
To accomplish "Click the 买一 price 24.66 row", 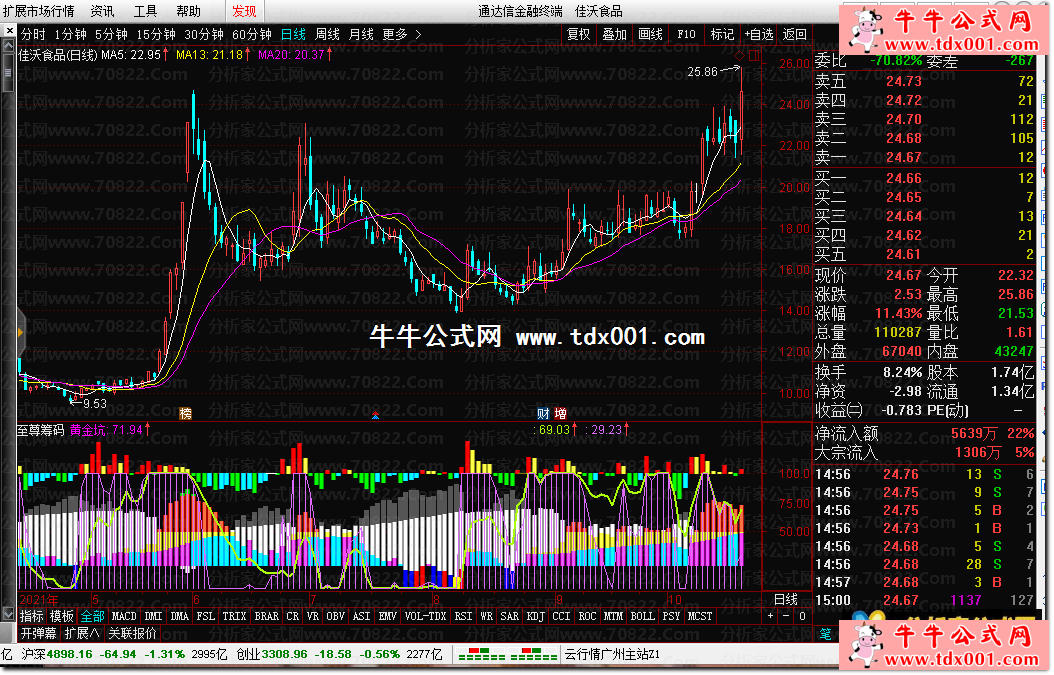I will point(924,178).
